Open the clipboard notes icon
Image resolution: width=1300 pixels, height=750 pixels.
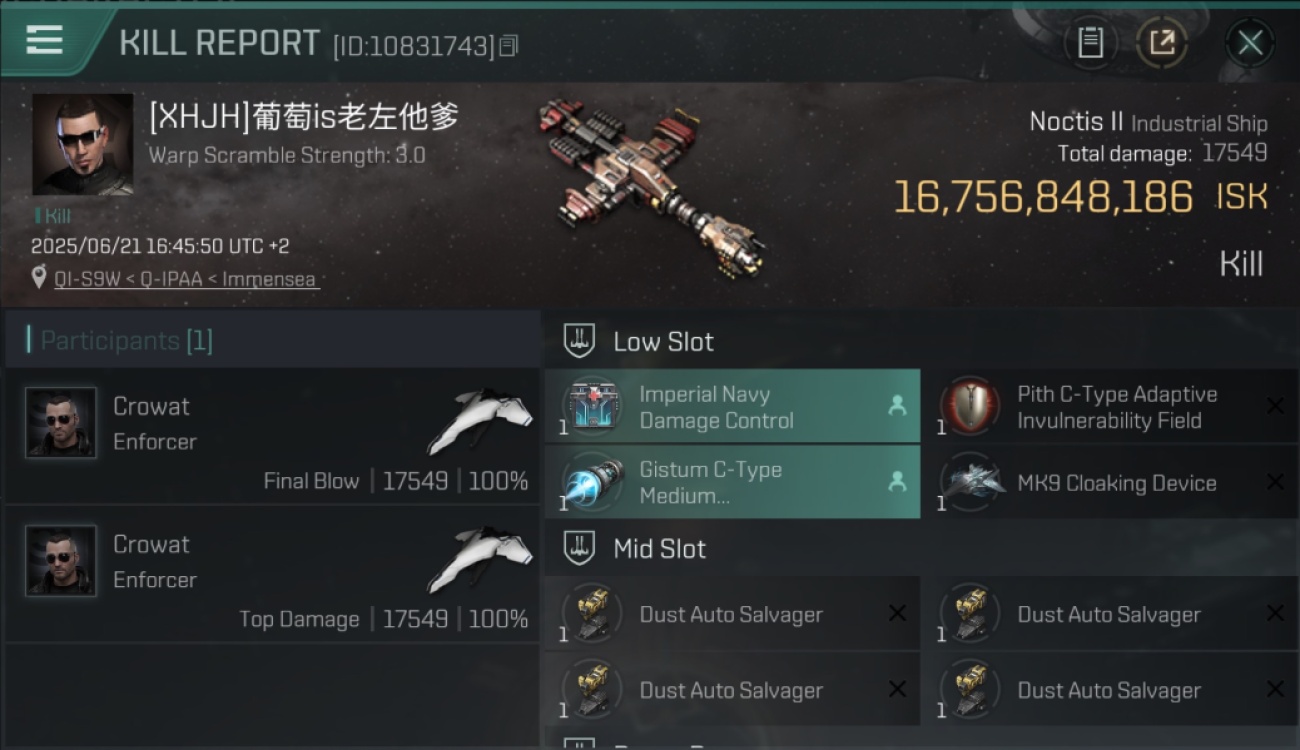1090,43
